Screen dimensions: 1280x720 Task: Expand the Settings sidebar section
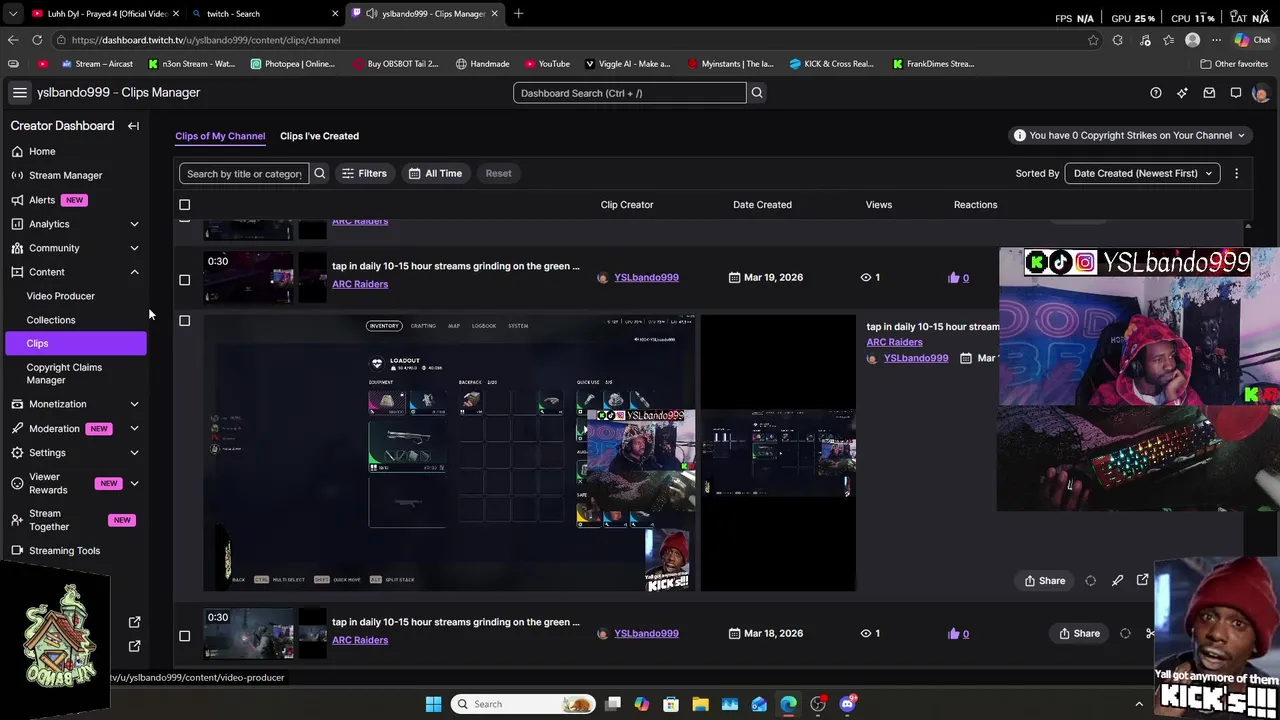tap(134, 453)
